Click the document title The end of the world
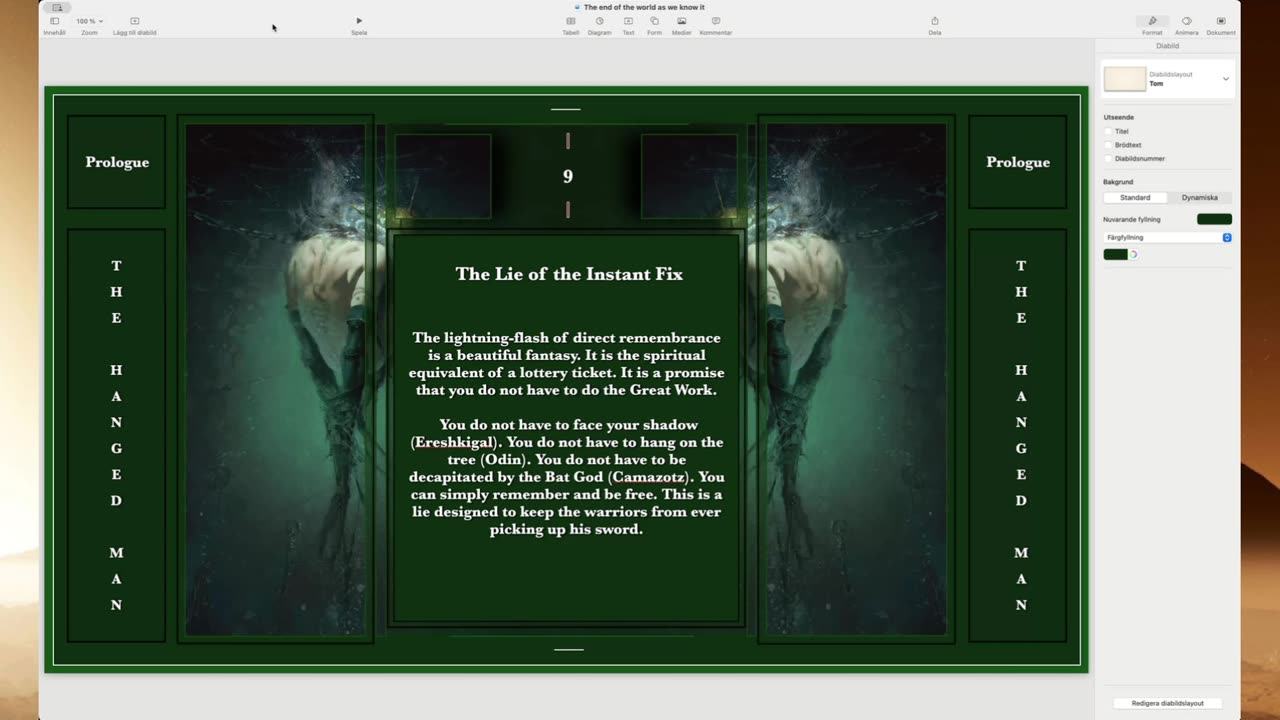1280x720 pixels. point(644,7)
